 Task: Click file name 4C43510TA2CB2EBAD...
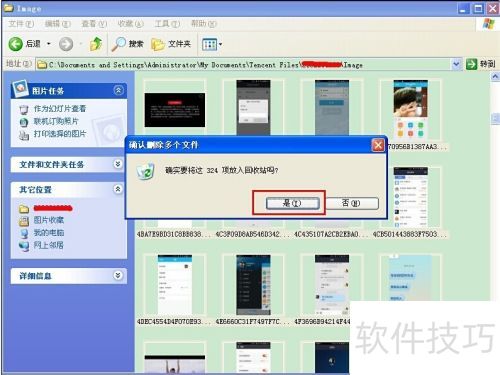331,234
